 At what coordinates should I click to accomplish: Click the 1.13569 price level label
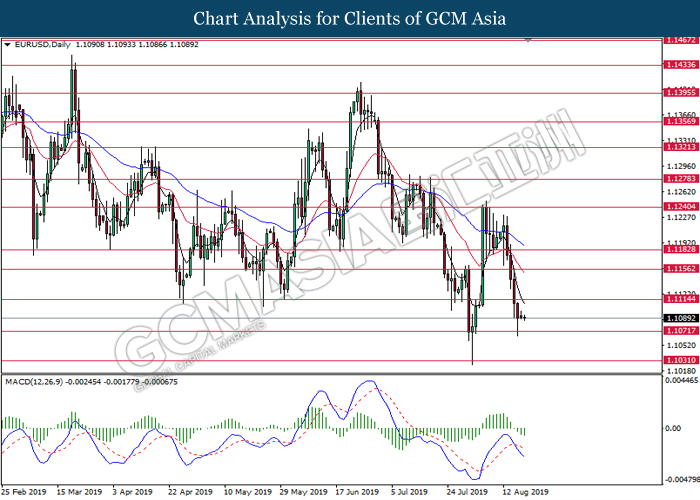click(681, 121)
